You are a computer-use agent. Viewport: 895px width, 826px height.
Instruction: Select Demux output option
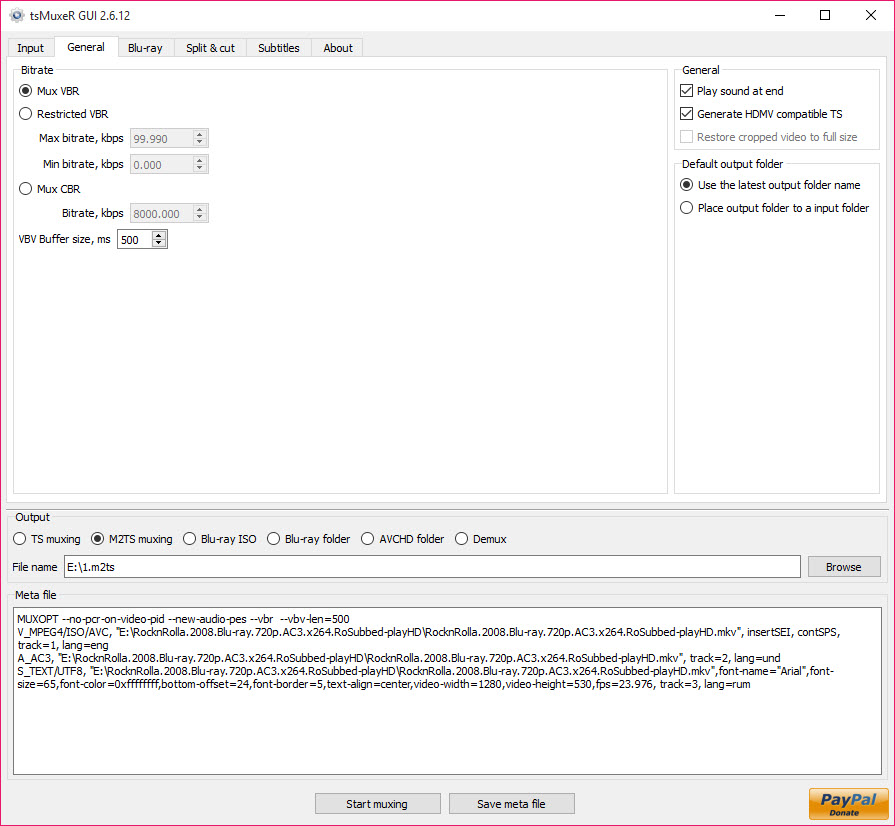pos(481,539)
